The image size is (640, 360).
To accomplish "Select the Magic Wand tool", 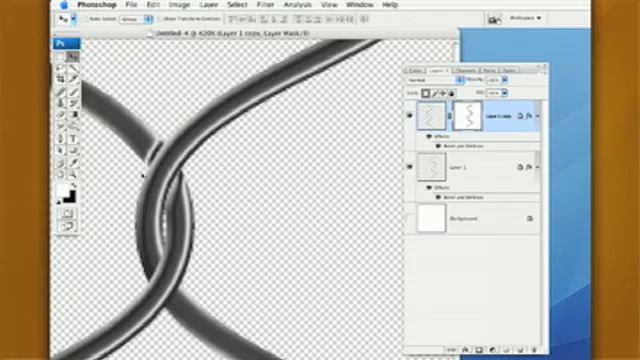I will click(x=73, y=68).
